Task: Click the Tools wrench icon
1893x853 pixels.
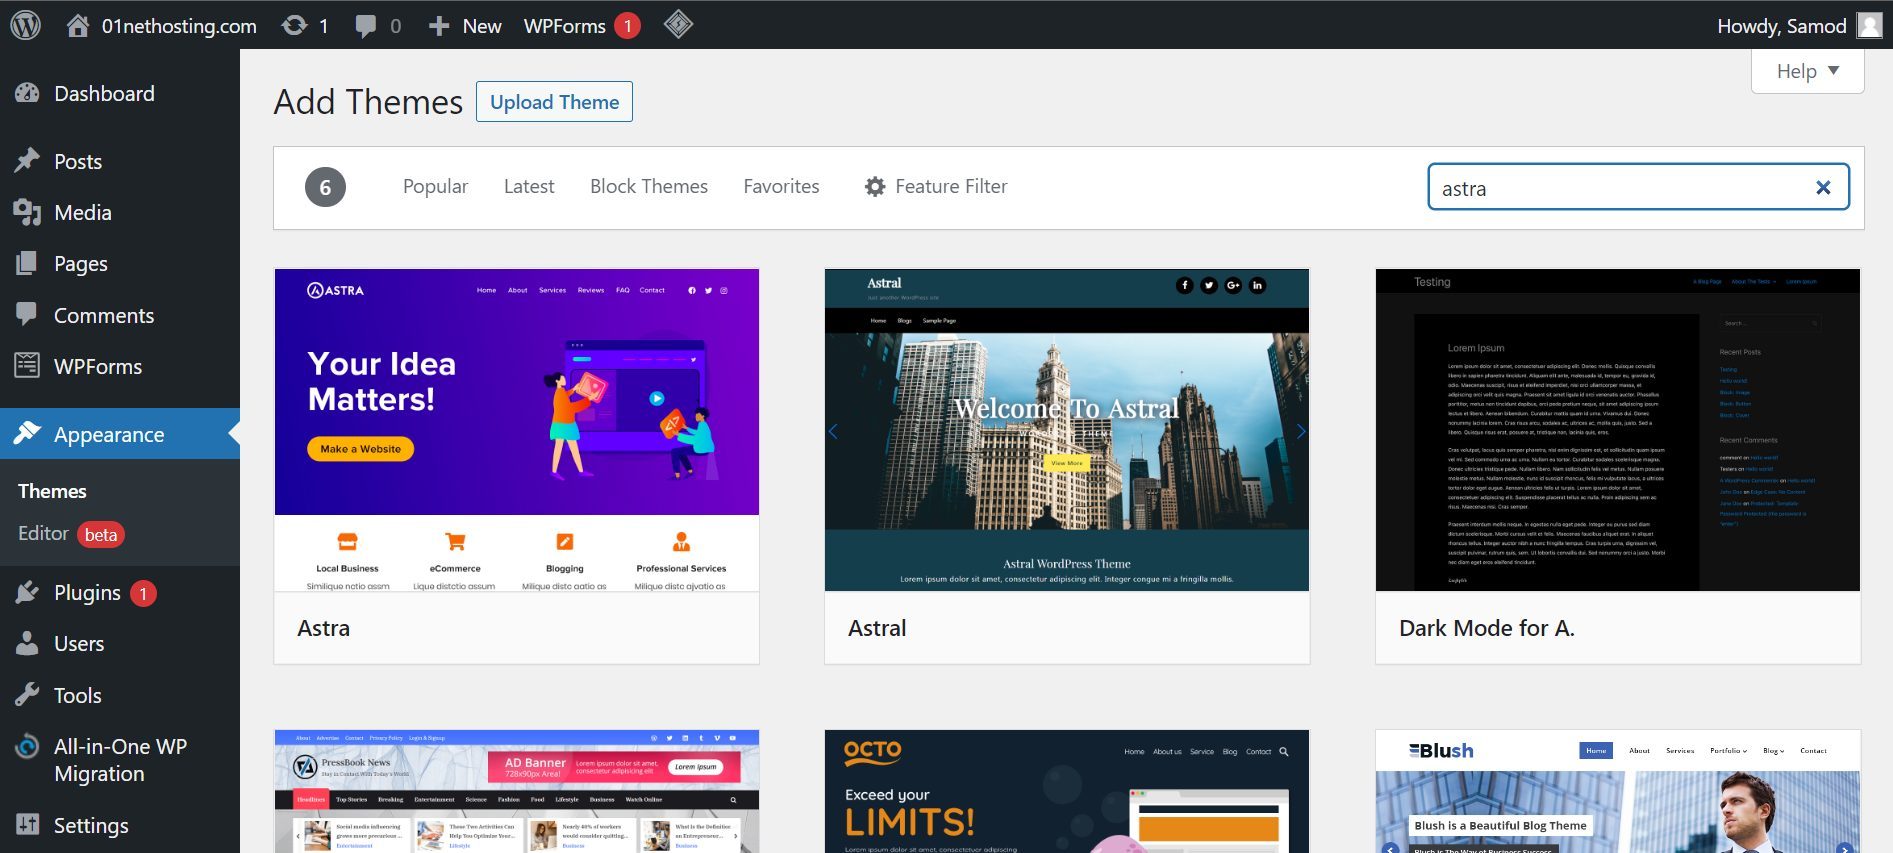Action: point(27,694)
